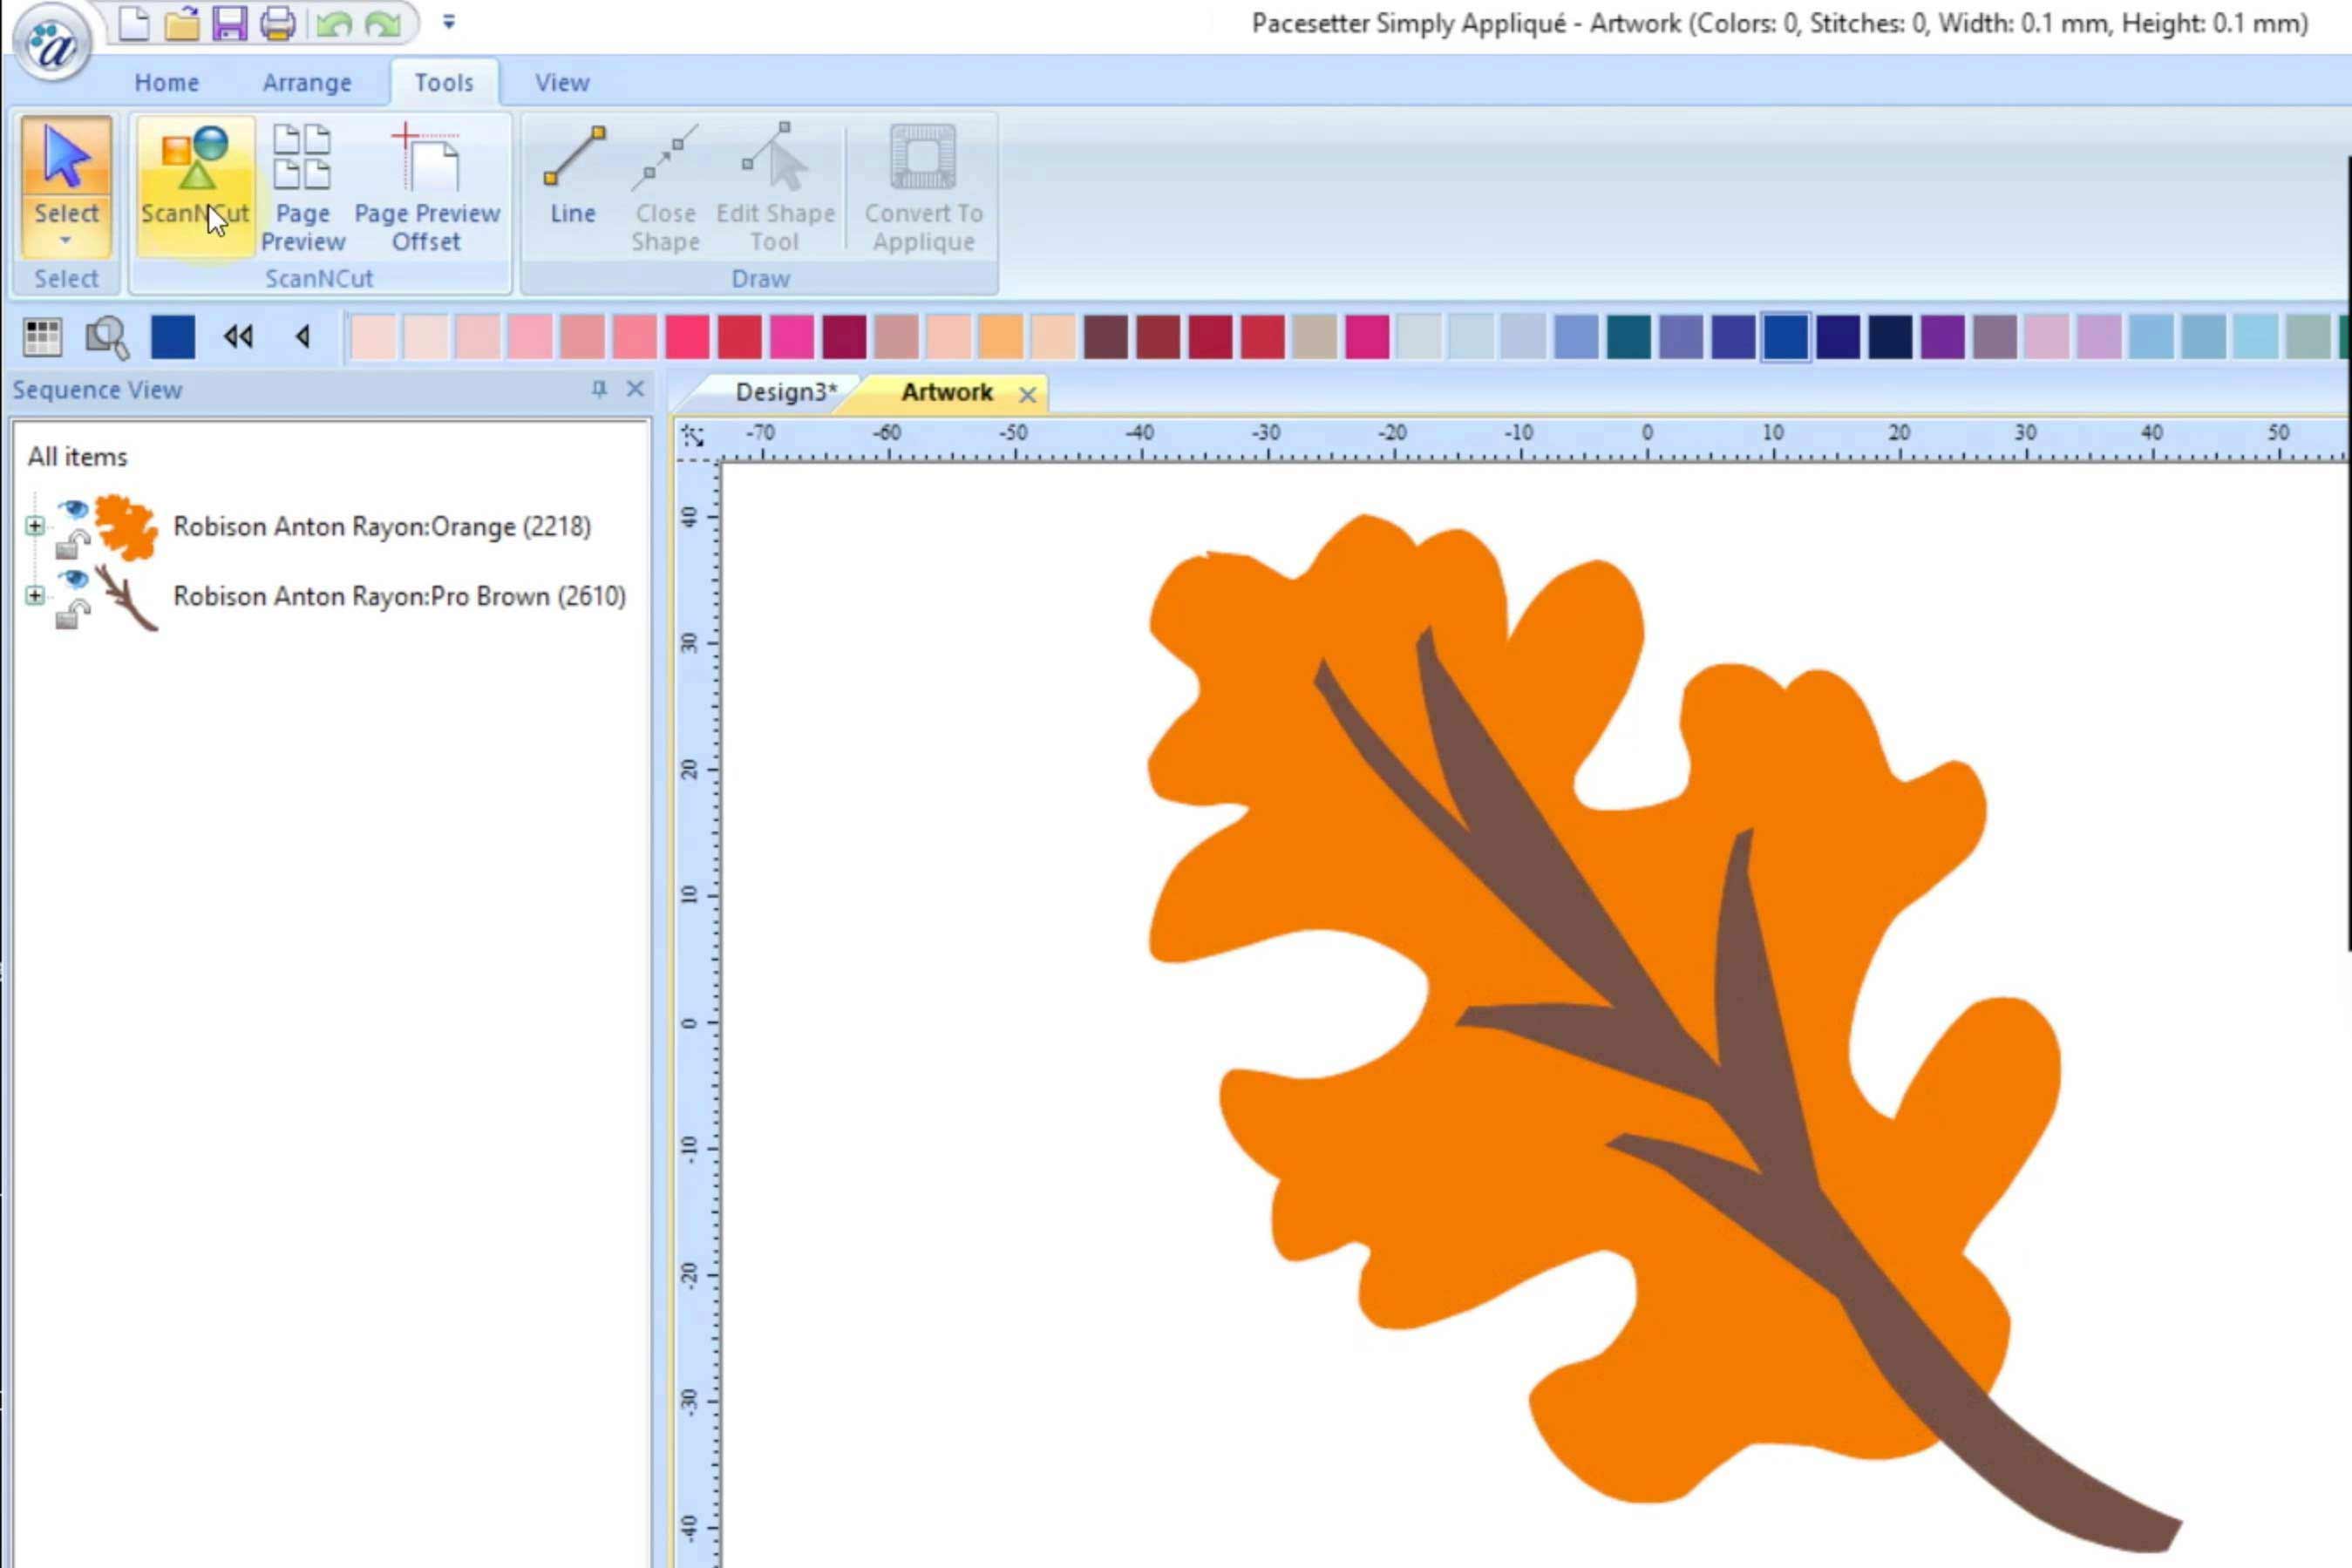Select the Line drawing tool
2352x1568 pixels.
573,180
